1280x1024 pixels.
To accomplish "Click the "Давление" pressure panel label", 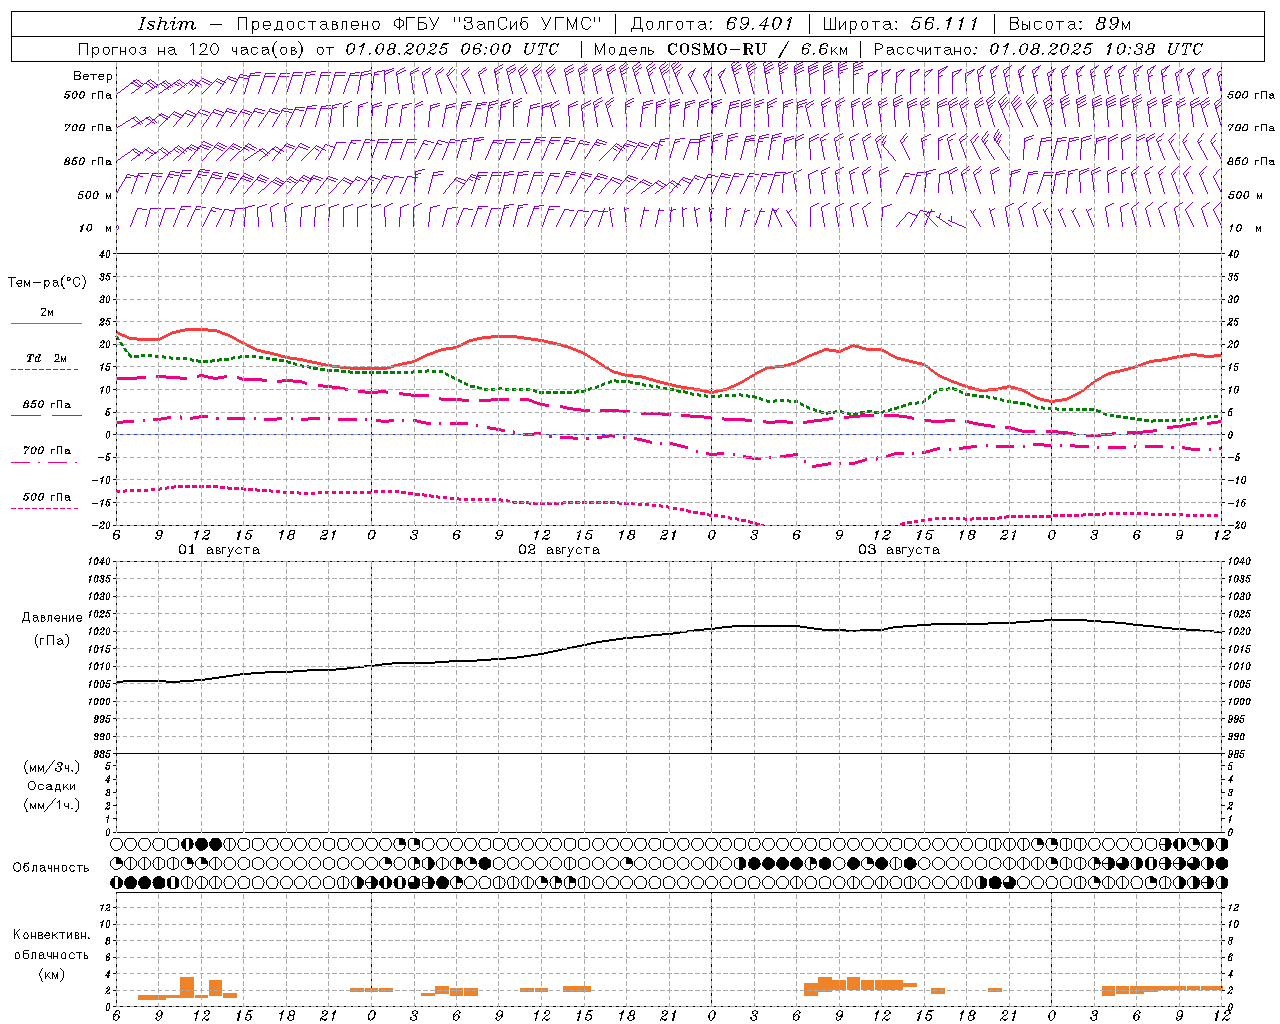I will [x=52, y=618].
